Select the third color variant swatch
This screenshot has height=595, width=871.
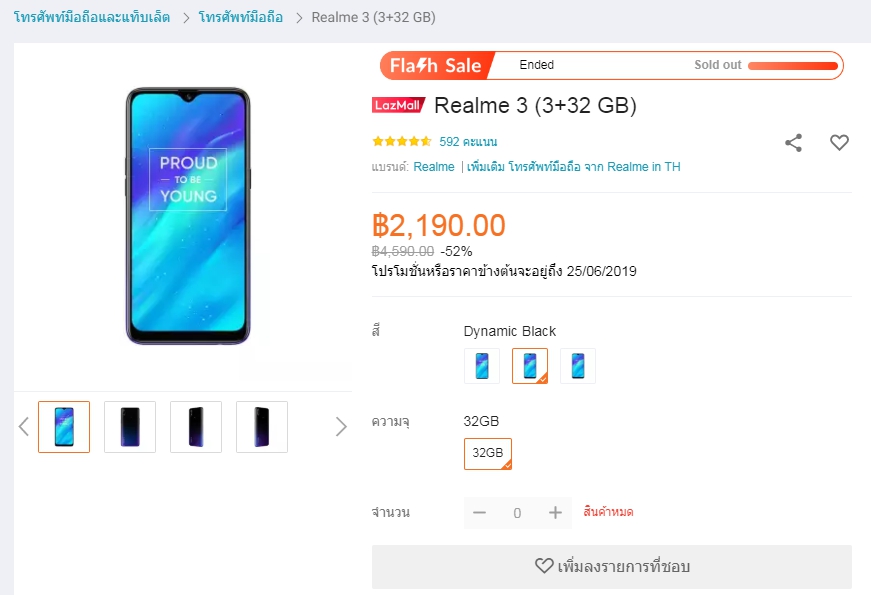click(x=578, y=366)
